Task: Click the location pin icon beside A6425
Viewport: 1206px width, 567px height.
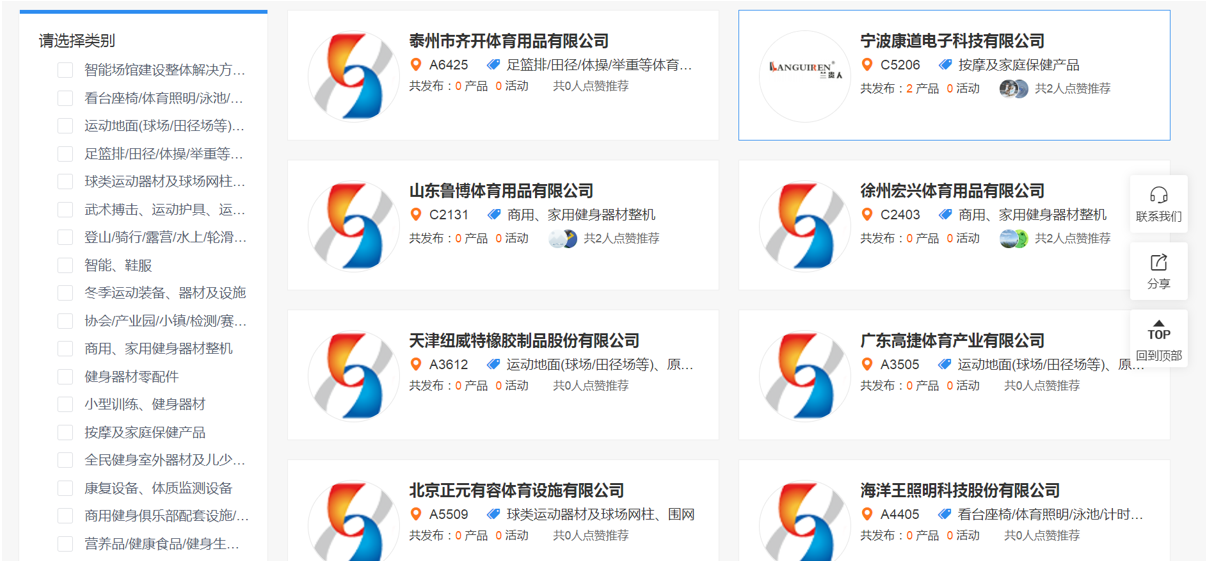Action: [x=416, y=65]
